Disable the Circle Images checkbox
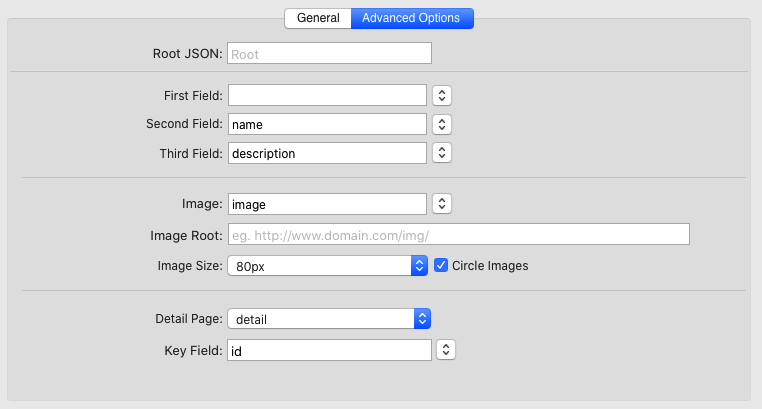This screenshot has width=762, height=409. (x=441, y=266)
